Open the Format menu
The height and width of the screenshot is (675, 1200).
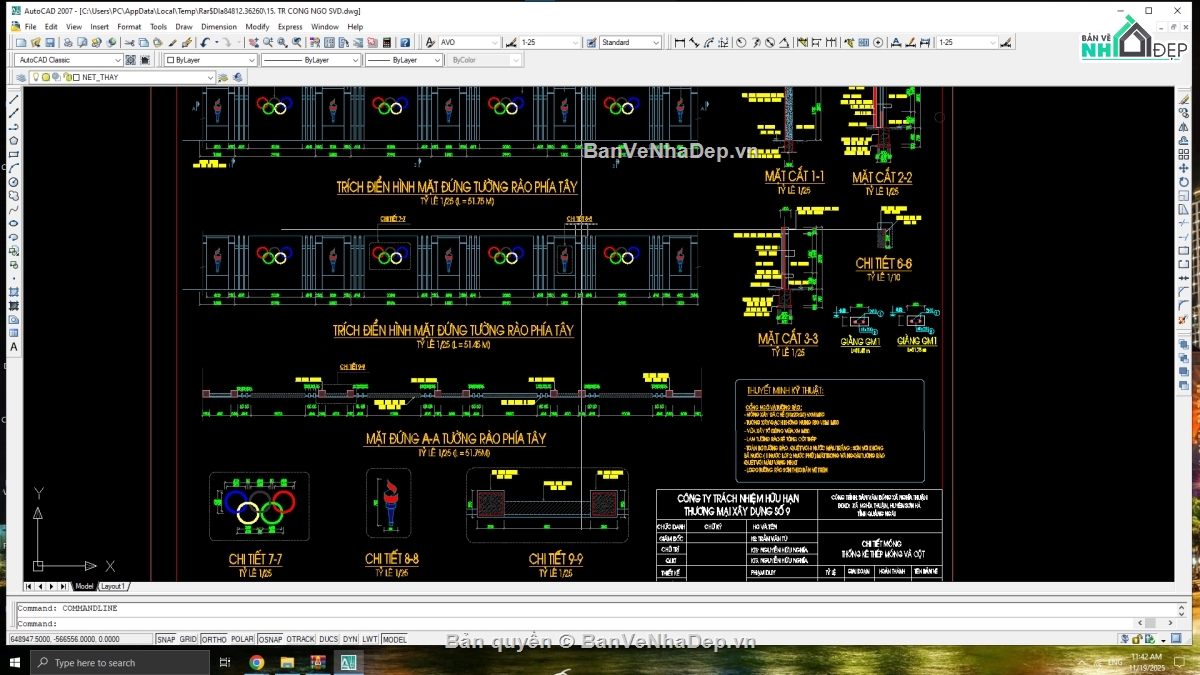point(129,27)
